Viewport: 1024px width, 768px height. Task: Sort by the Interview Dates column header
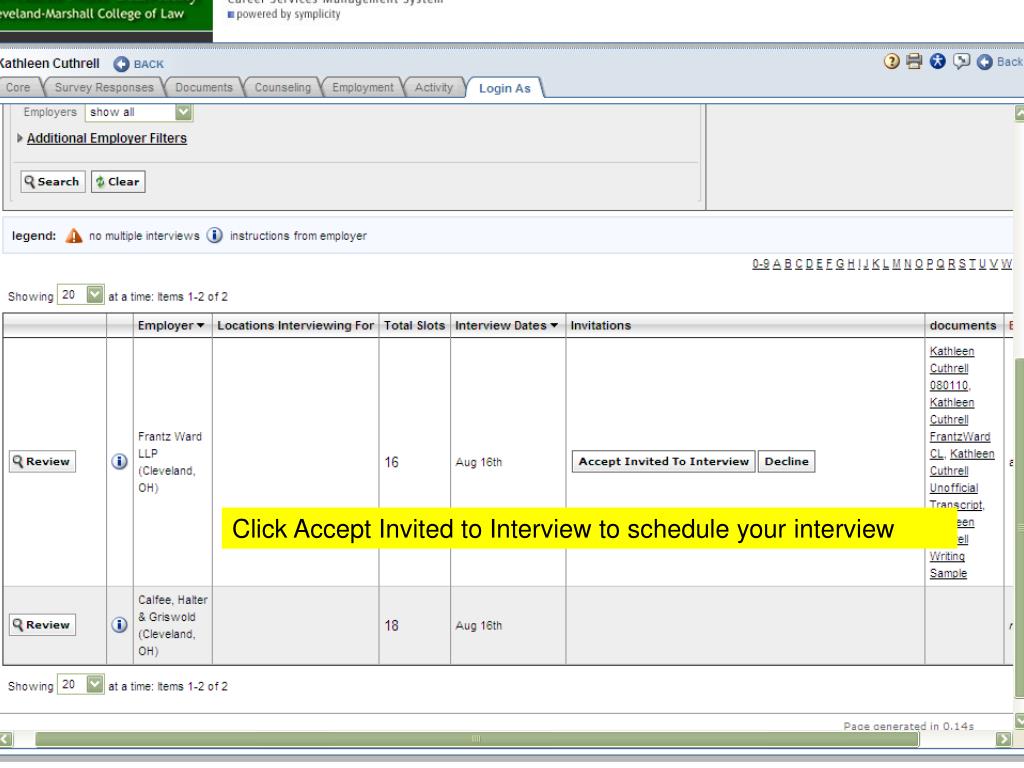point(506,325)
